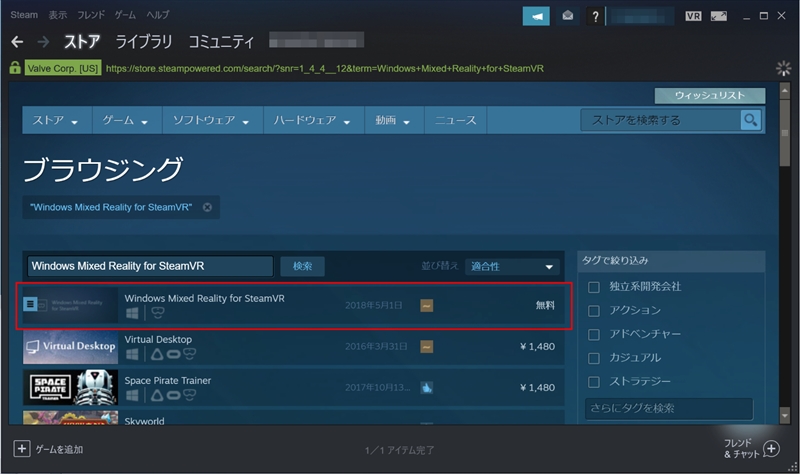Open the Virtual Desktop result thumbnail
800x474 pixels.
(69, 347)
